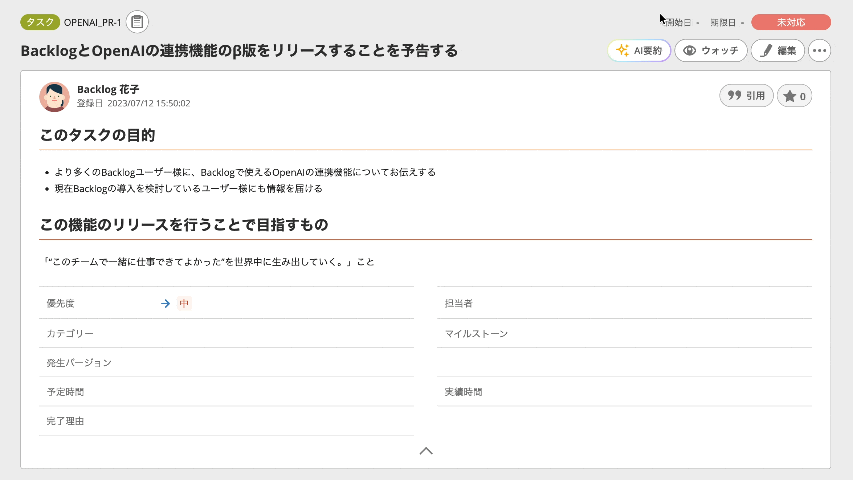The image size is (853, 480).
Task: Click the 未対応 status badge
Action: 790,22
